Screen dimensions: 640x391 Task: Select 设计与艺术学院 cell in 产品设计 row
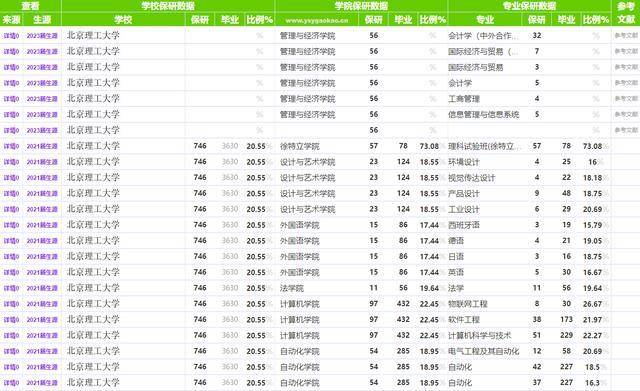point(307,193)
